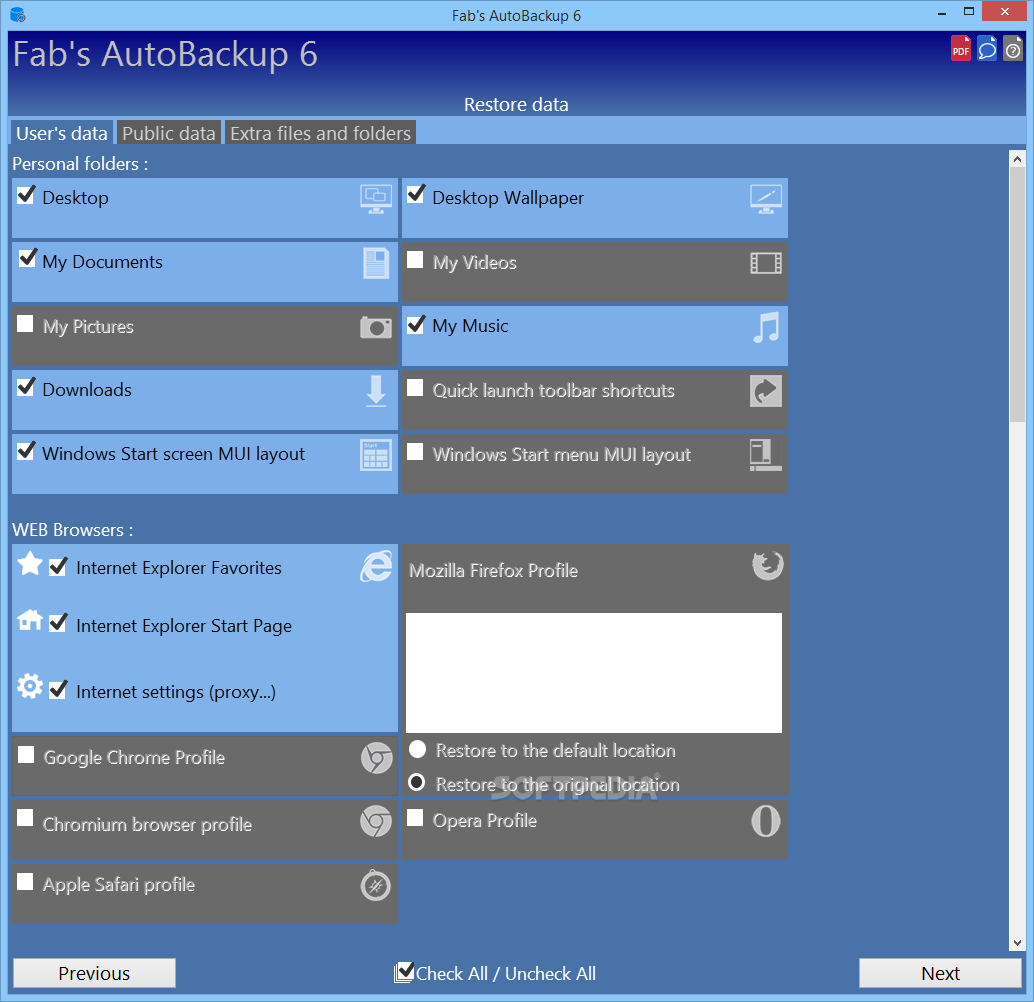Click the WEB Browsers heading
Image resolution: width=1034 pixels, height=1002 pixels.
(x=73, y=530)
